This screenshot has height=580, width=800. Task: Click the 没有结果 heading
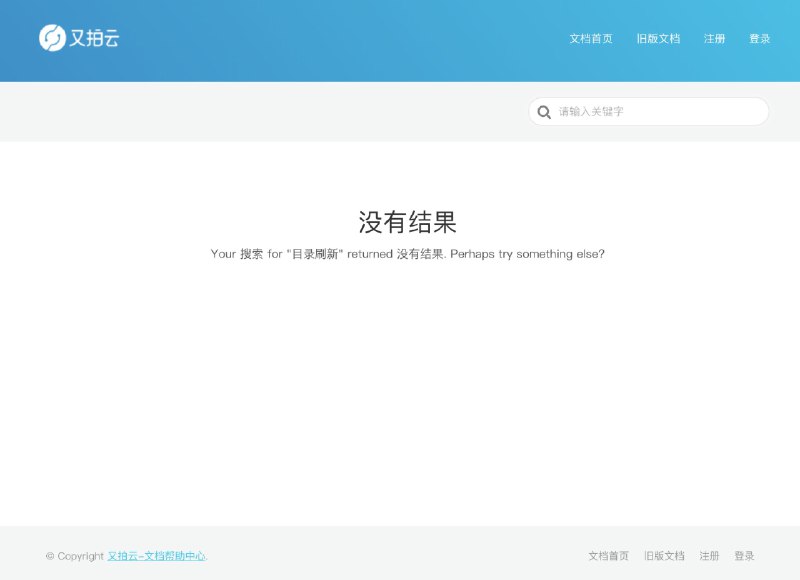pyautogui.click(x=407, y=222)
